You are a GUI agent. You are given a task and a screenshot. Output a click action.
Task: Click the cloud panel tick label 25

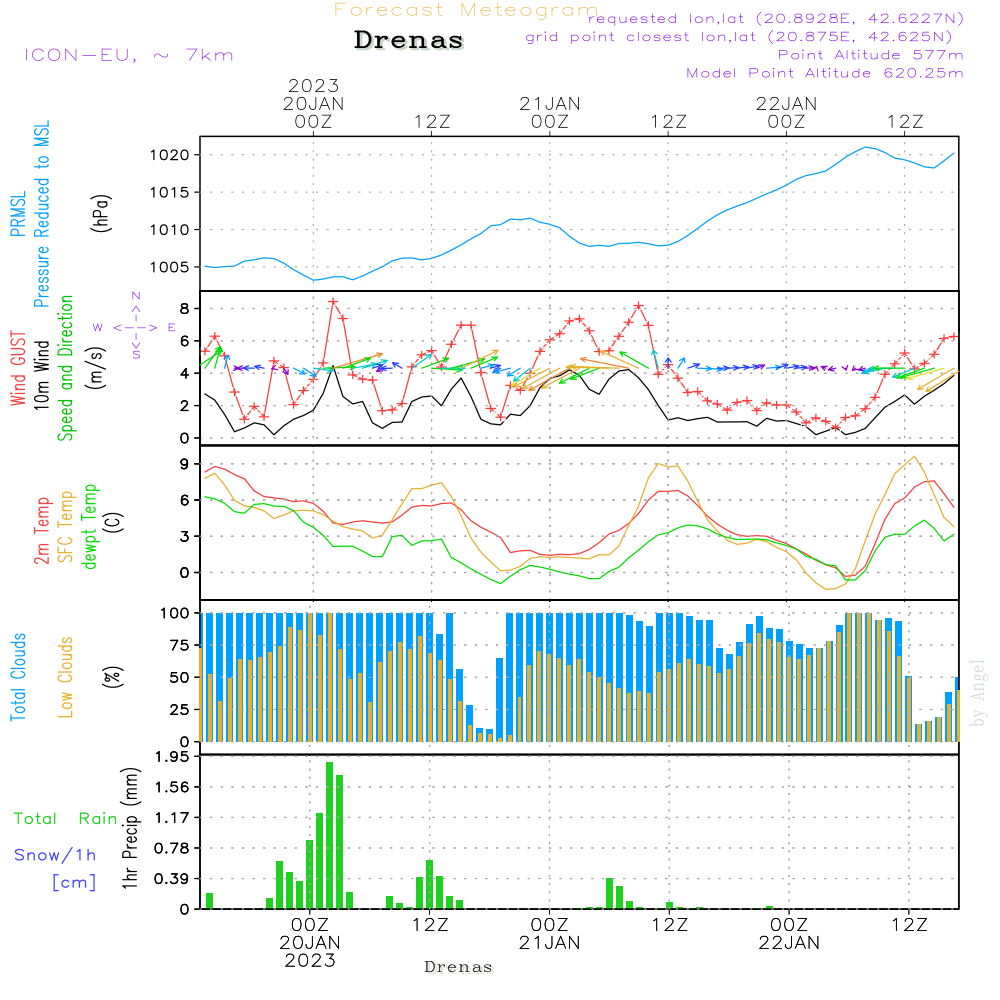point(180,710)
